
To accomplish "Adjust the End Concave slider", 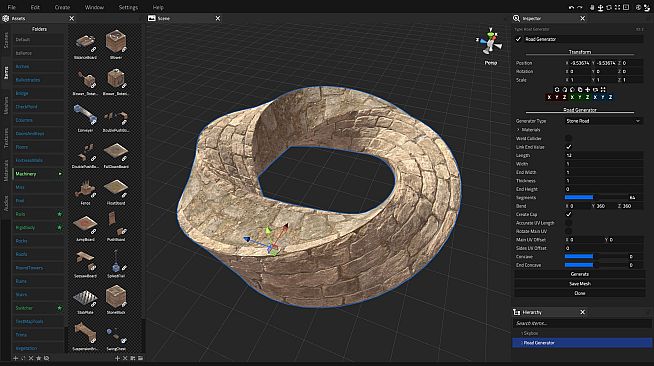I will tap(595, 265).
